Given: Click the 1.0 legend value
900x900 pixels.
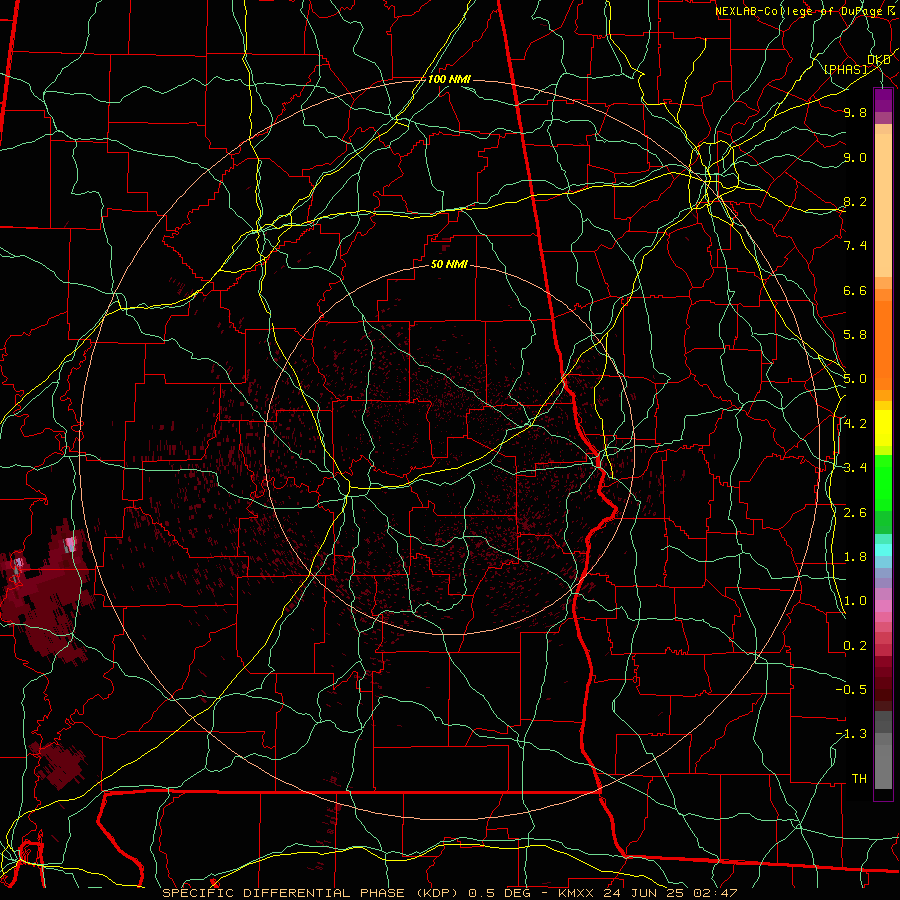Looking at the screenshot, I should (855, 601).
